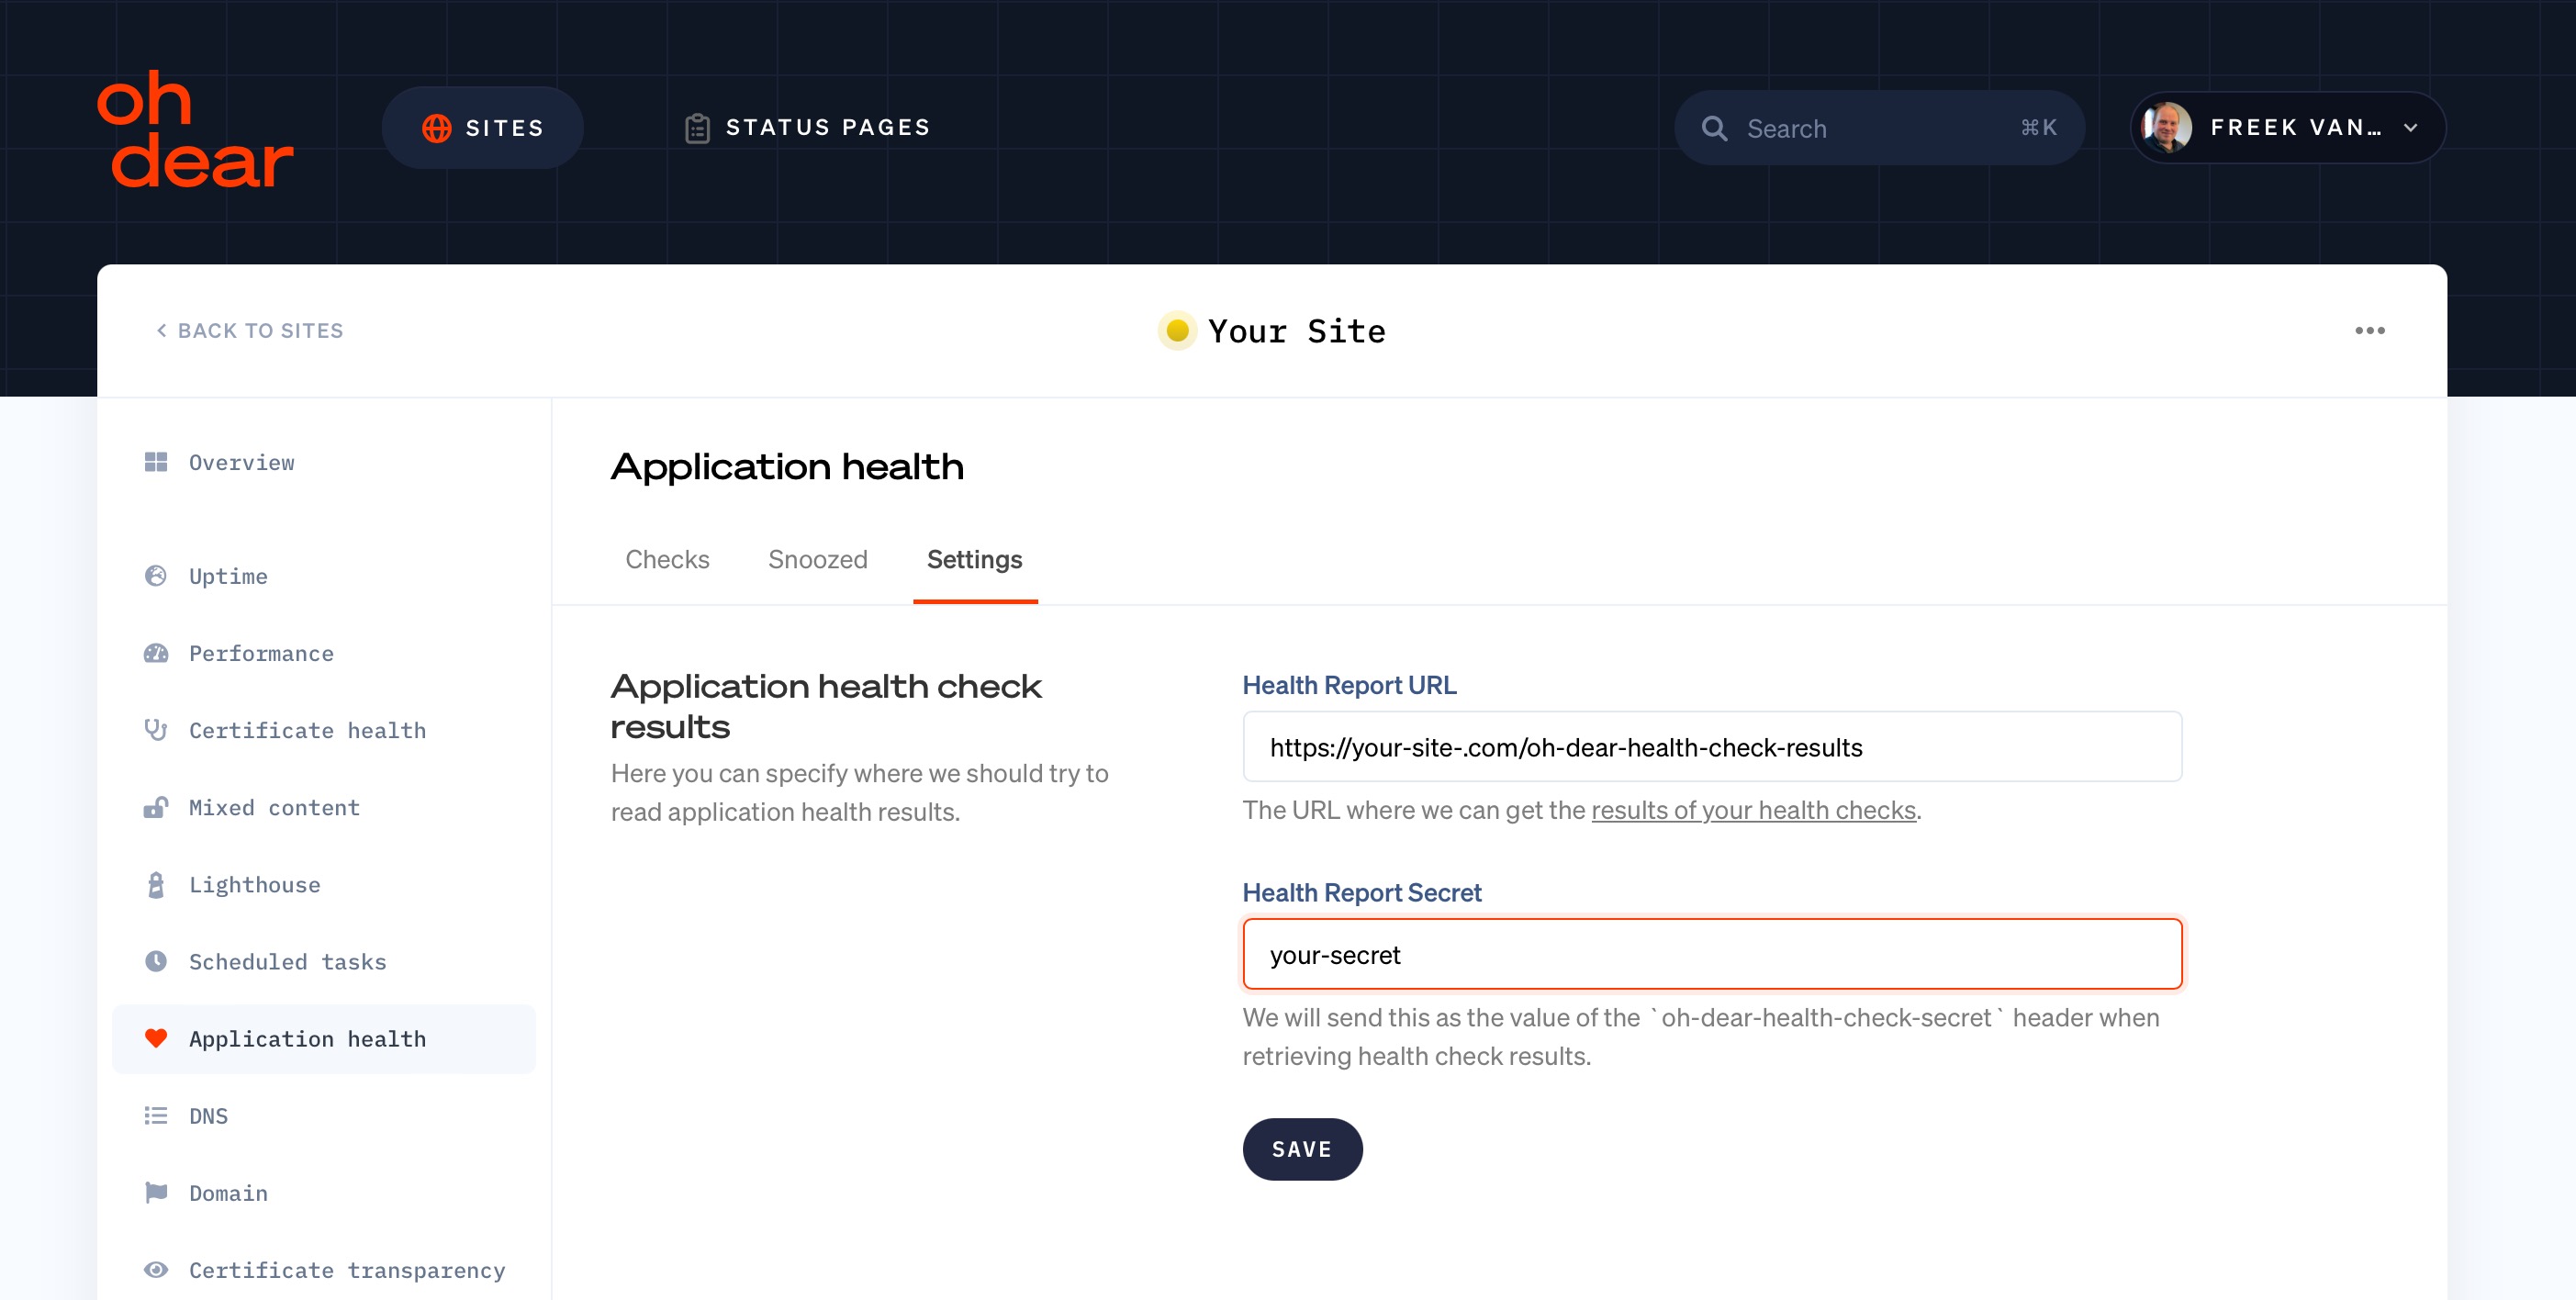Expand the Freek Van account dropdown chevron

coord(2410,128)
